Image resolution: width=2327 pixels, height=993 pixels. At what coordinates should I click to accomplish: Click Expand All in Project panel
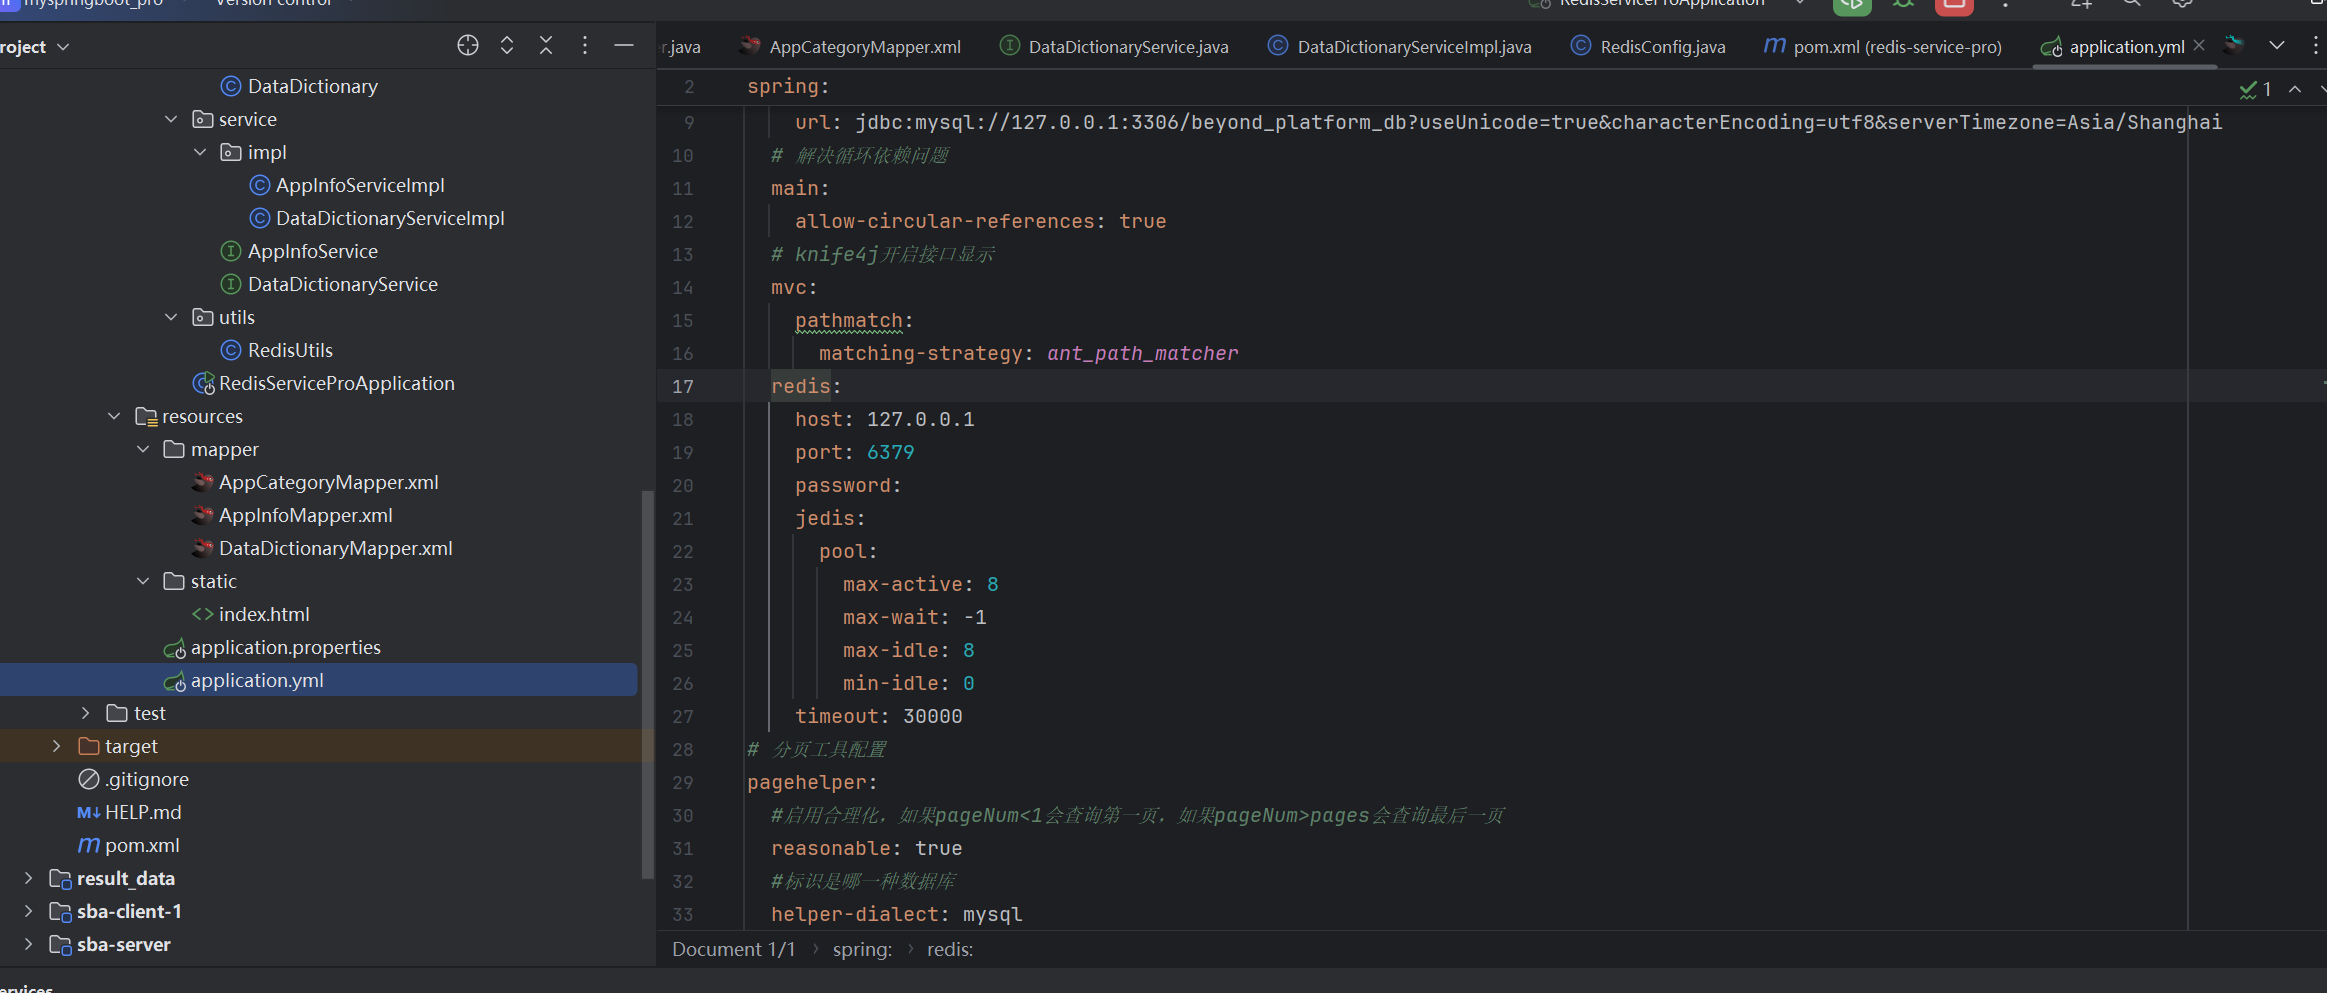pos(507,46)
